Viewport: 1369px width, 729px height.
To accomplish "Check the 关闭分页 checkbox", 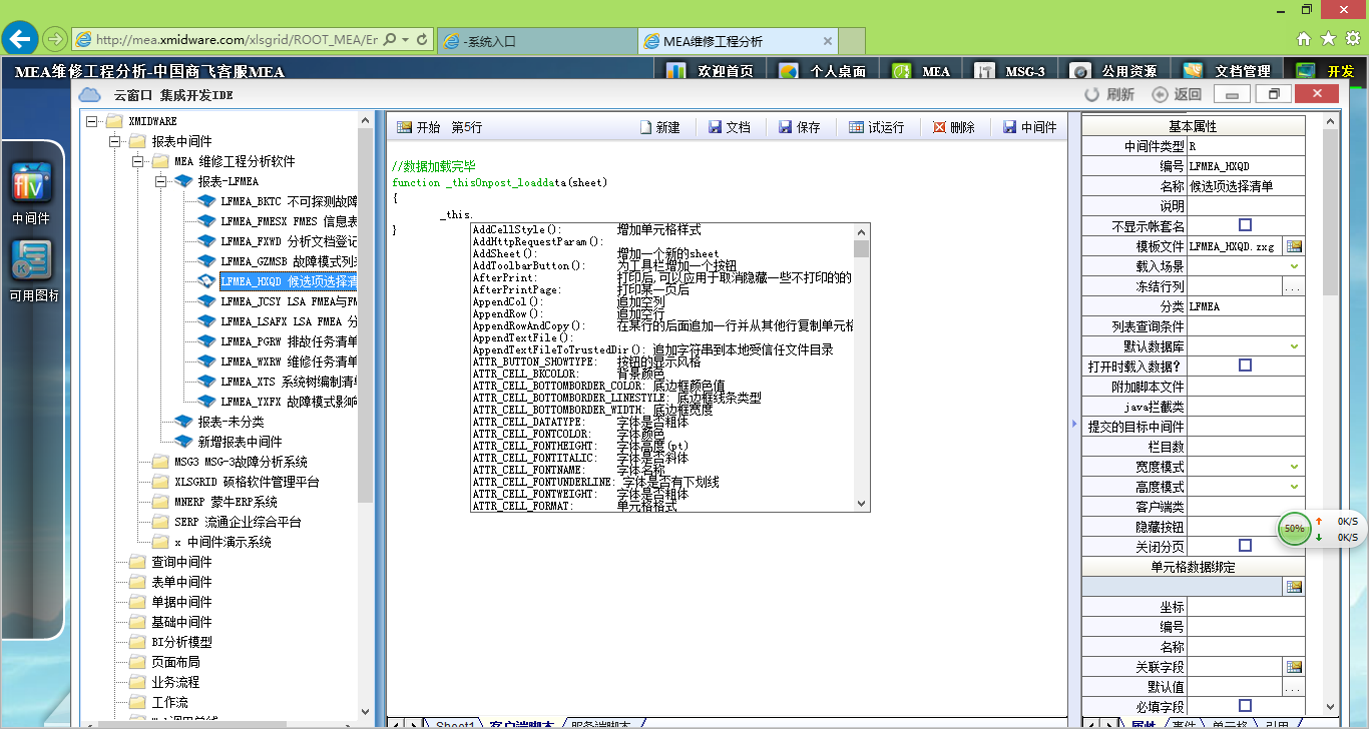I will pyautogui.click(x=1245, y=546).
